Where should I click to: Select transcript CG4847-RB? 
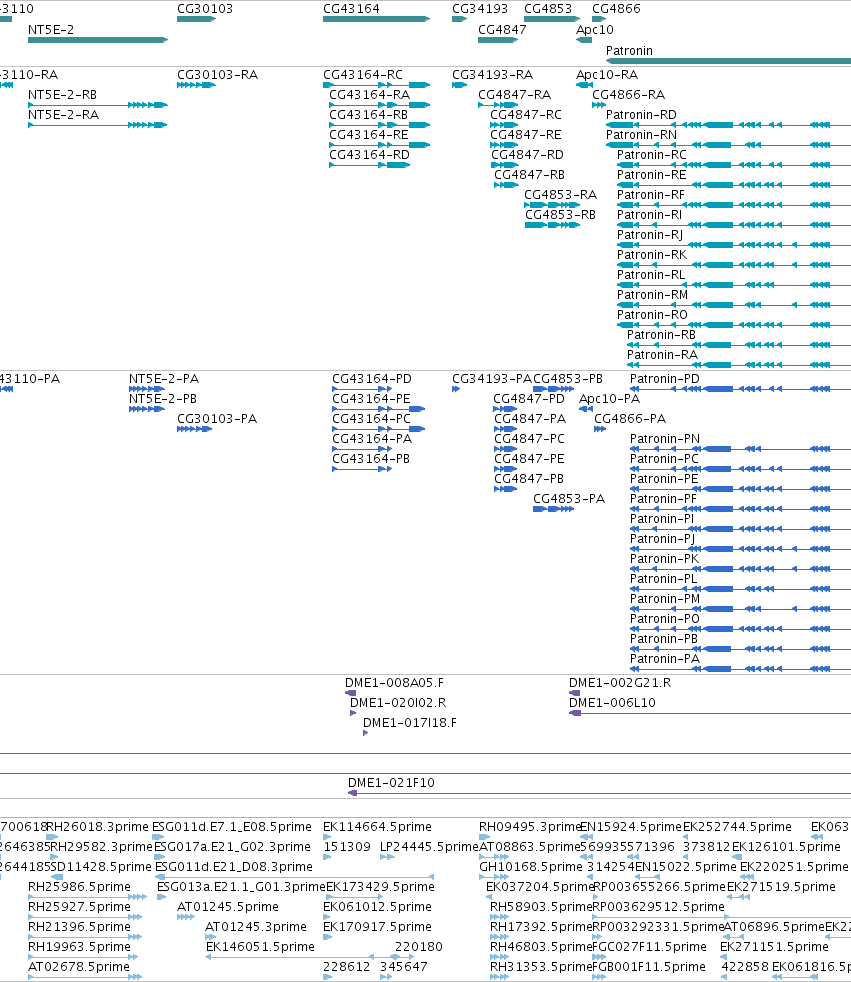point(530,175)
